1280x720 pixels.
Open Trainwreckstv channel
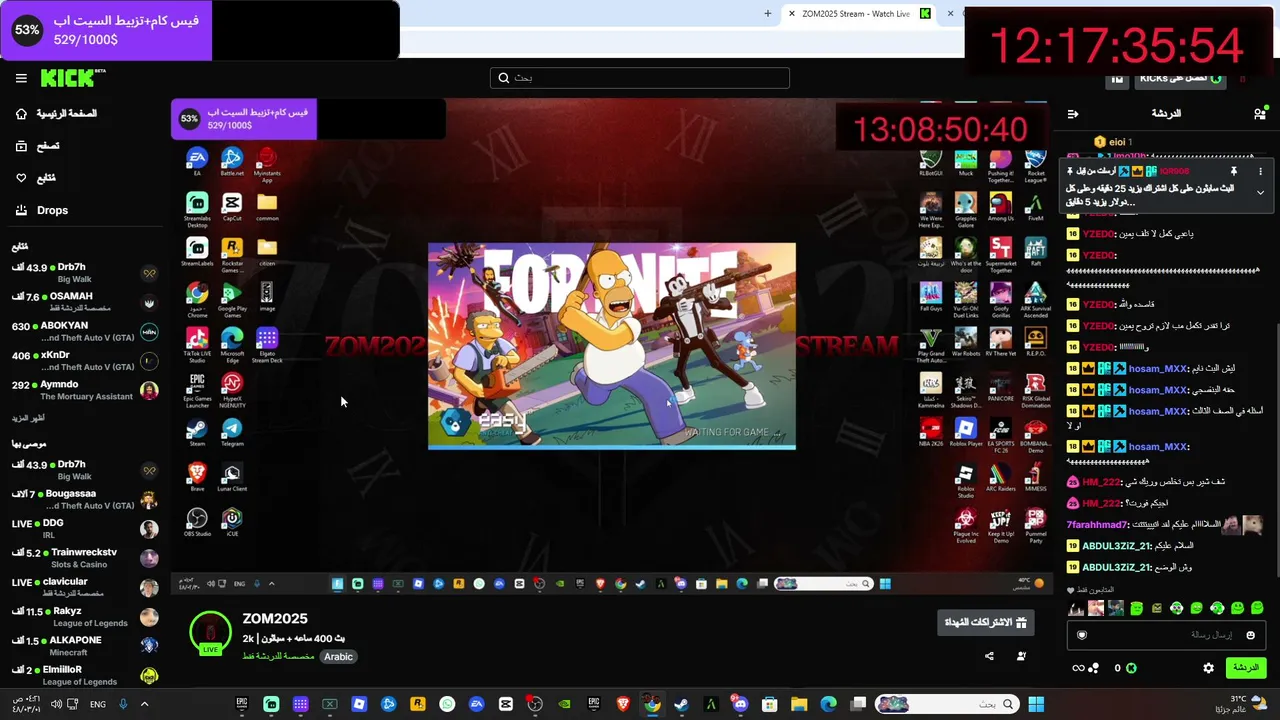click(x=85, y=558)
